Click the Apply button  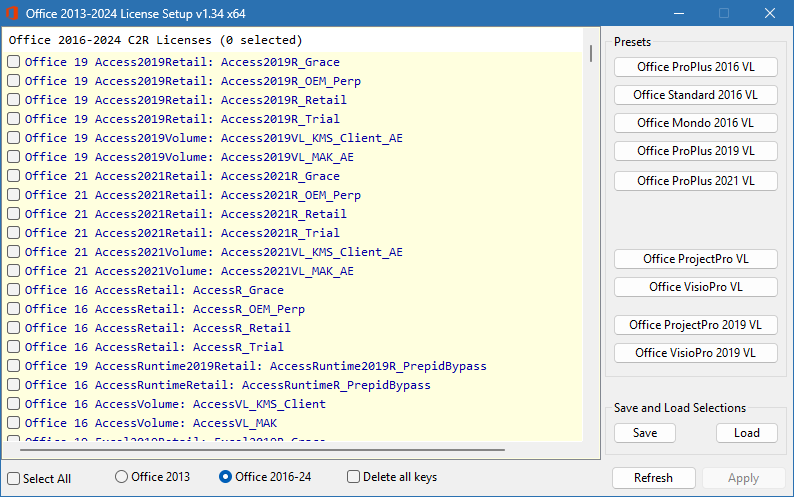[743, 478]
